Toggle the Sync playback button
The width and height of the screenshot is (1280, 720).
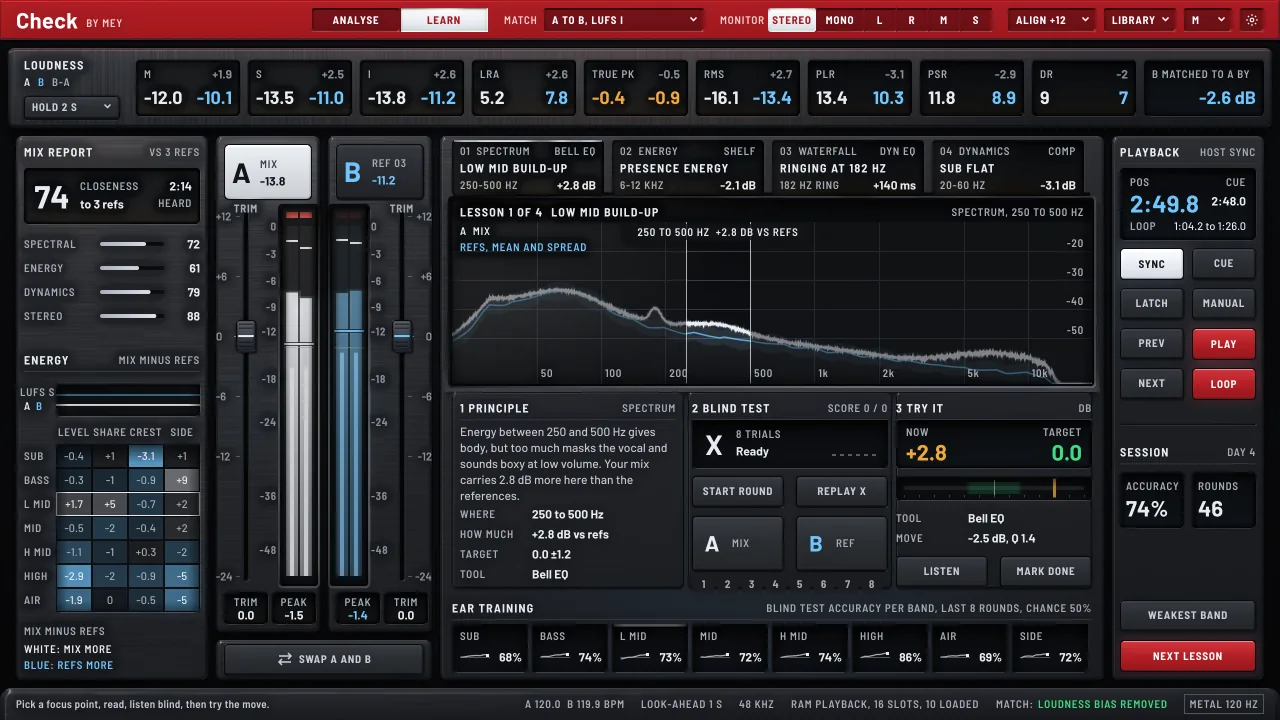pos(1152,264)
